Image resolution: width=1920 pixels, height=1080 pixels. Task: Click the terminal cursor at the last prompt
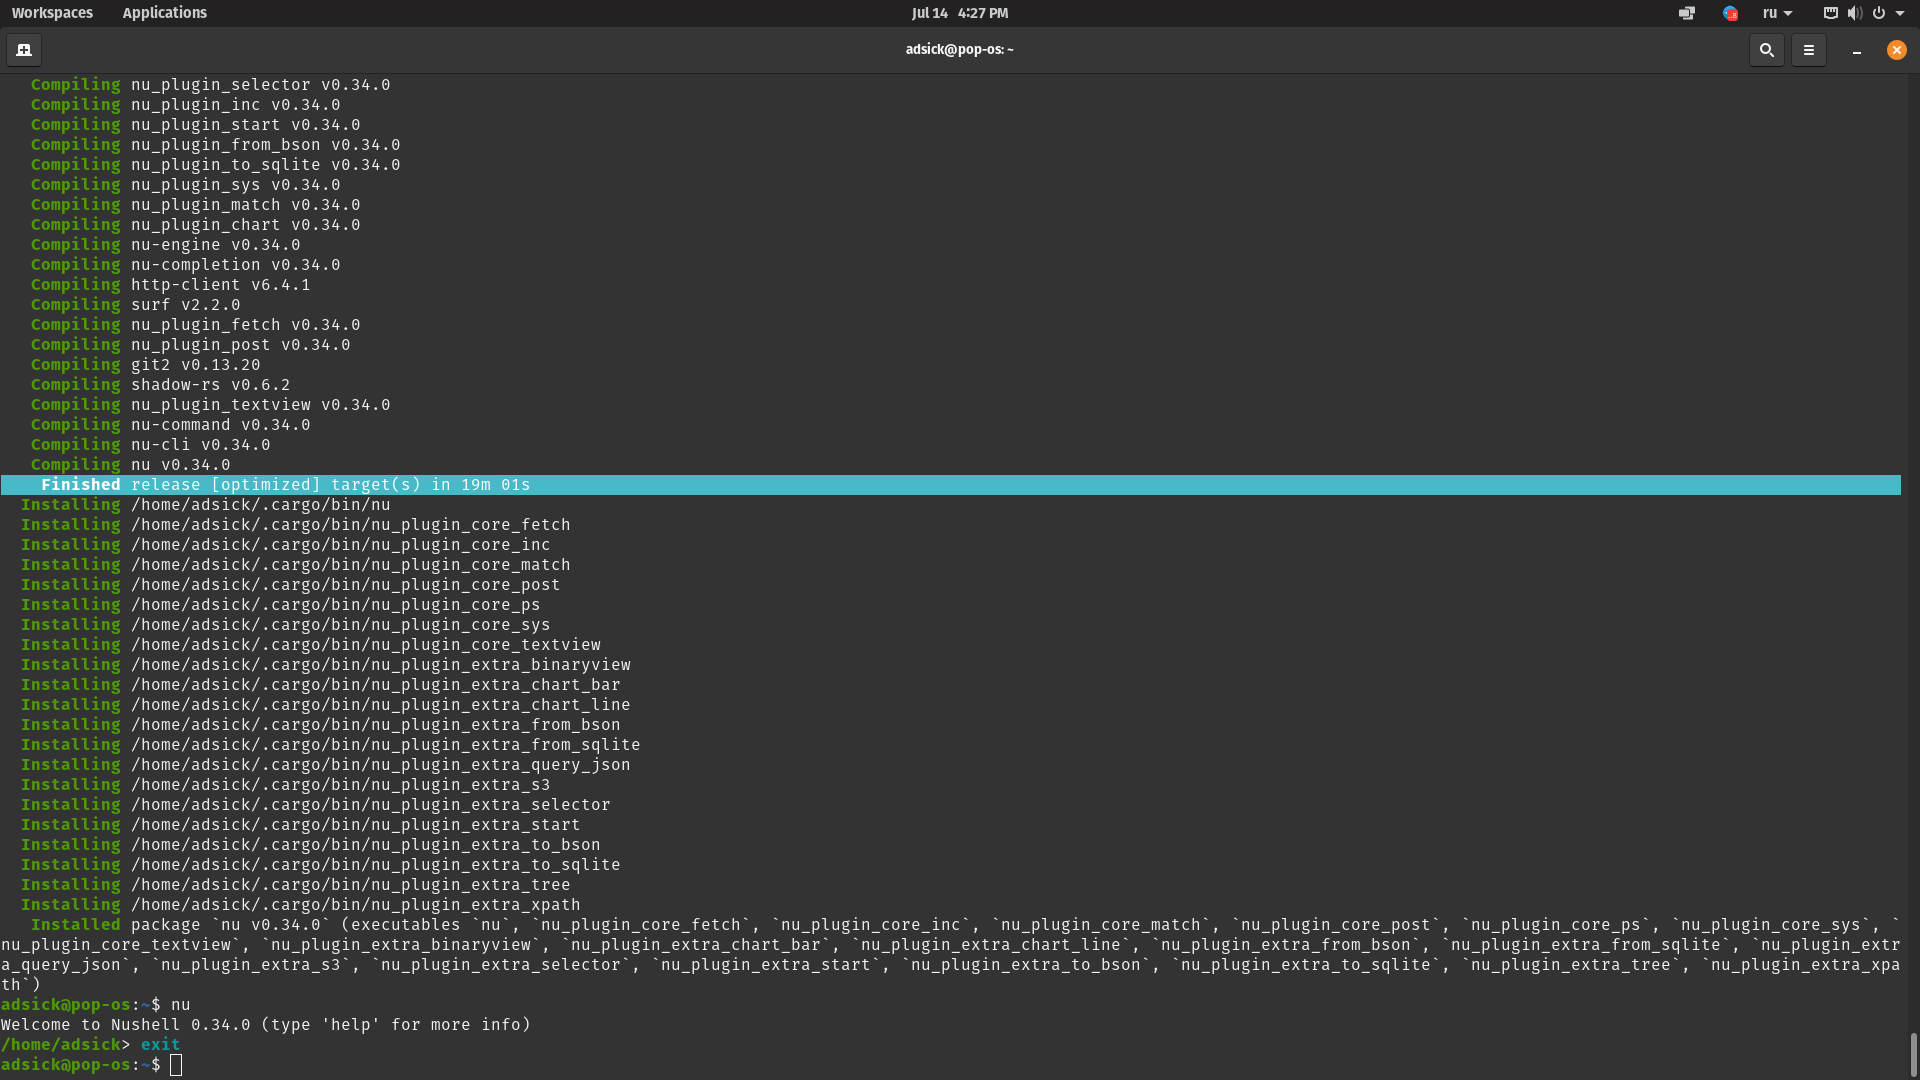click(x=176, y=1065)
